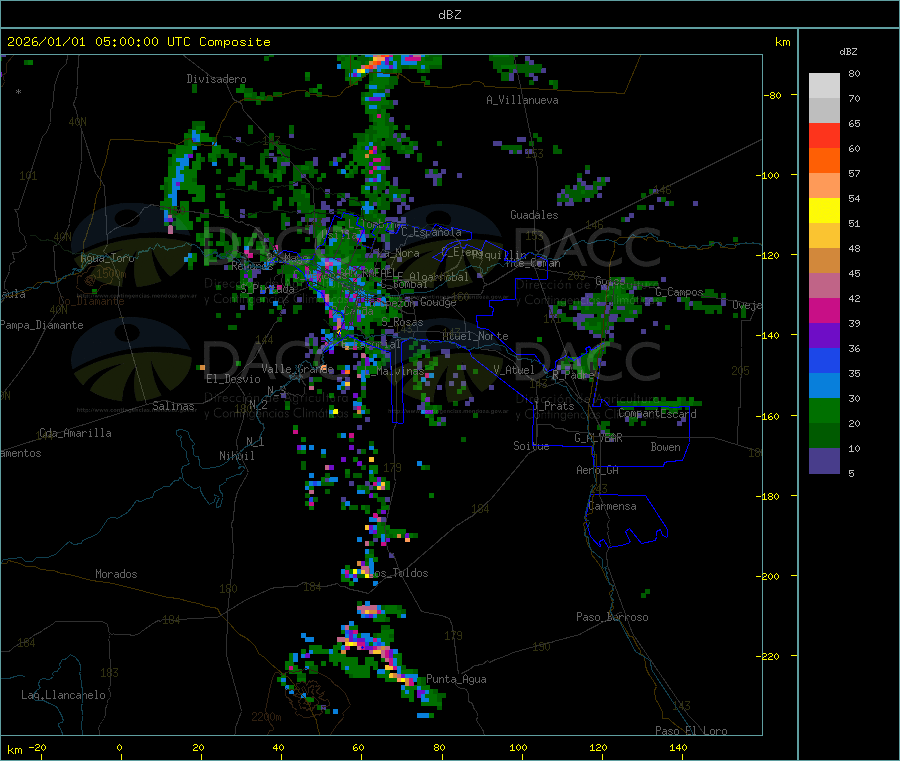Click the 'km' label at bottom-left axis
This screenshot has width=900, height=761.
point(14,750)
